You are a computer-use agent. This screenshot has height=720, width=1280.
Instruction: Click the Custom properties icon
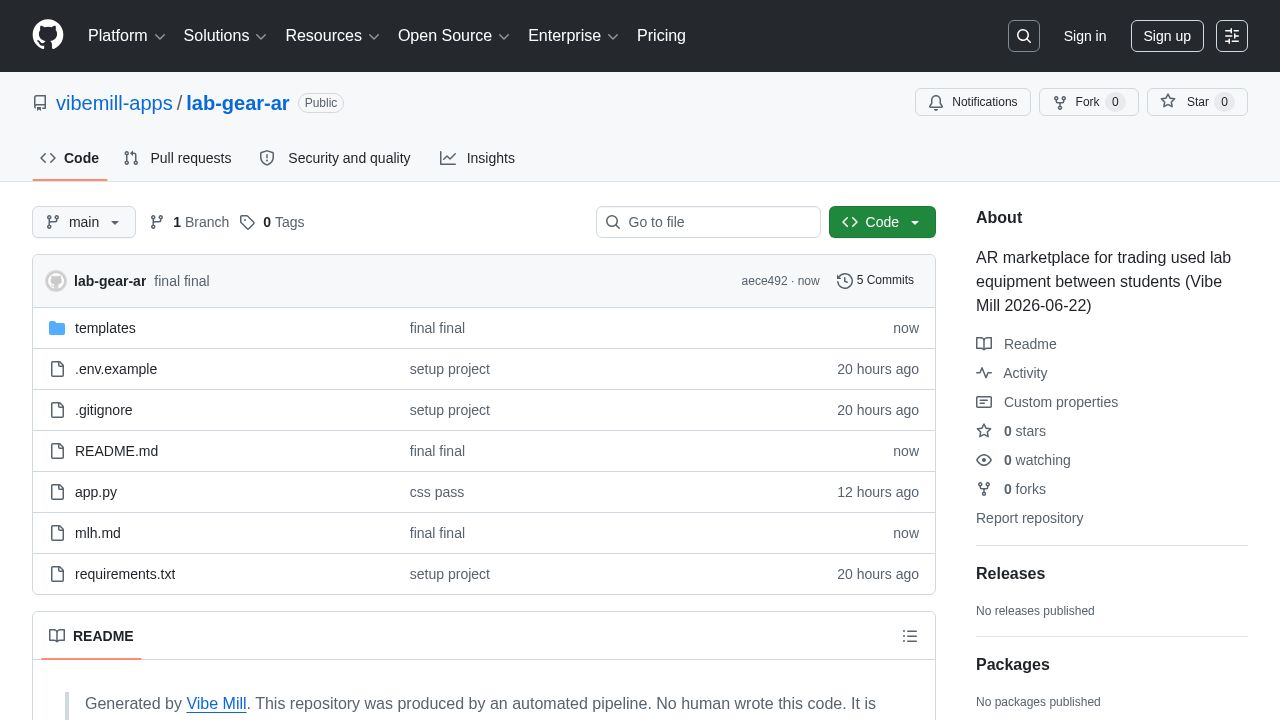tap(984, 402)
